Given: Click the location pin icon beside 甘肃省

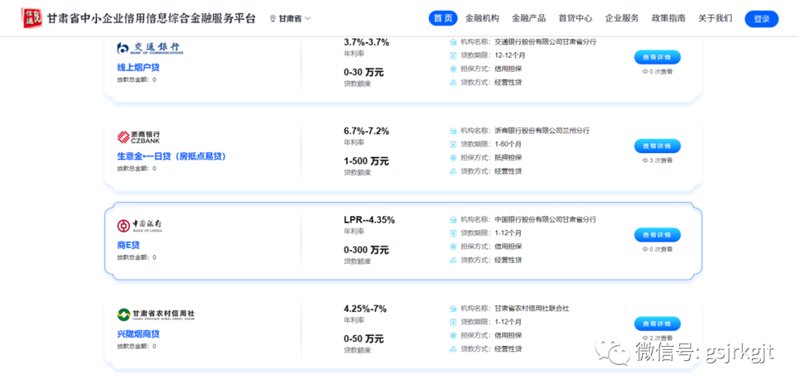Looking at the screenshot, I should [273, 19].
